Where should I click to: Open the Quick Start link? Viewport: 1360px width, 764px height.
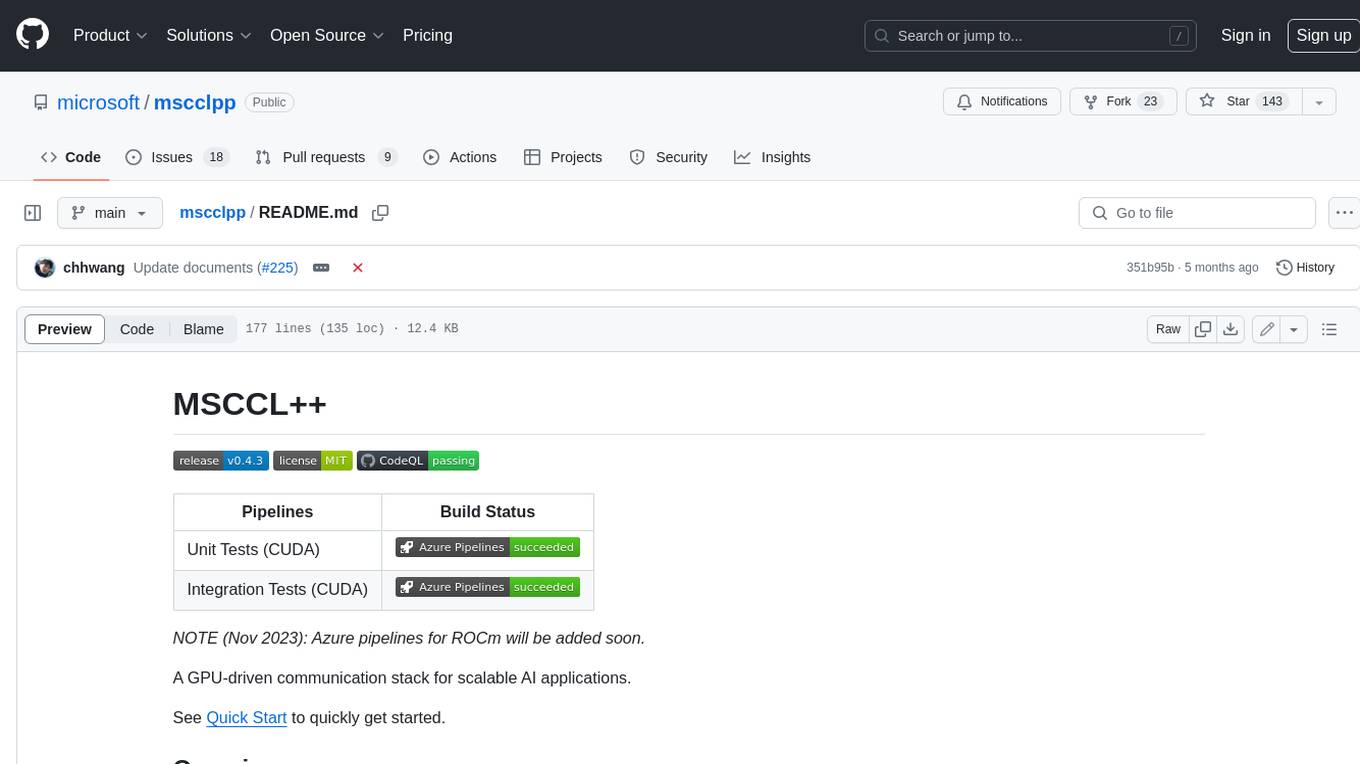tap(246, 718)
